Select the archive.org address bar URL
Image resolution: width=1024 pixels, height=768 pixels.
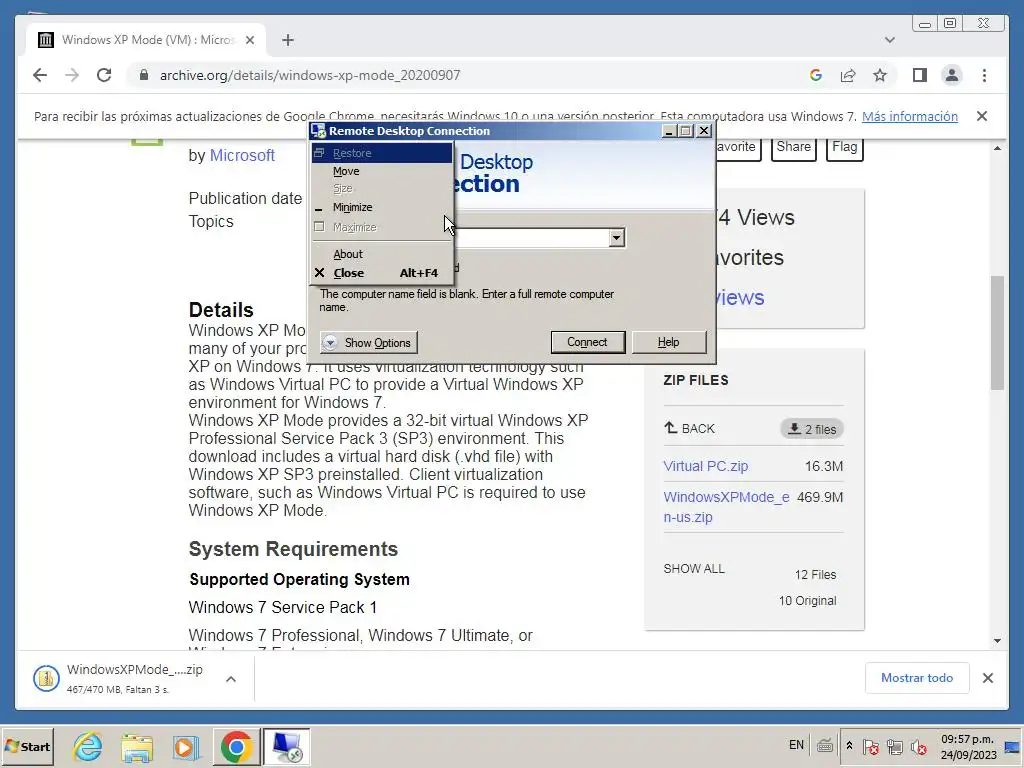tap(310, 75)
